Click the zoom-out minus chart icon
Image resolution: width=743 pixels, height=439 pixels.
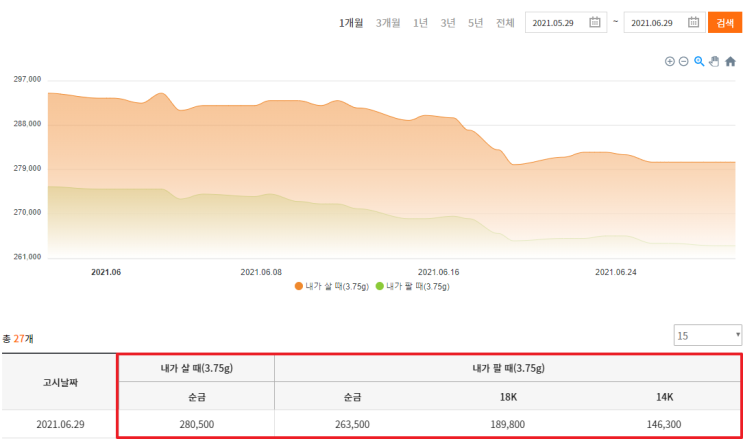pos(683,62)
